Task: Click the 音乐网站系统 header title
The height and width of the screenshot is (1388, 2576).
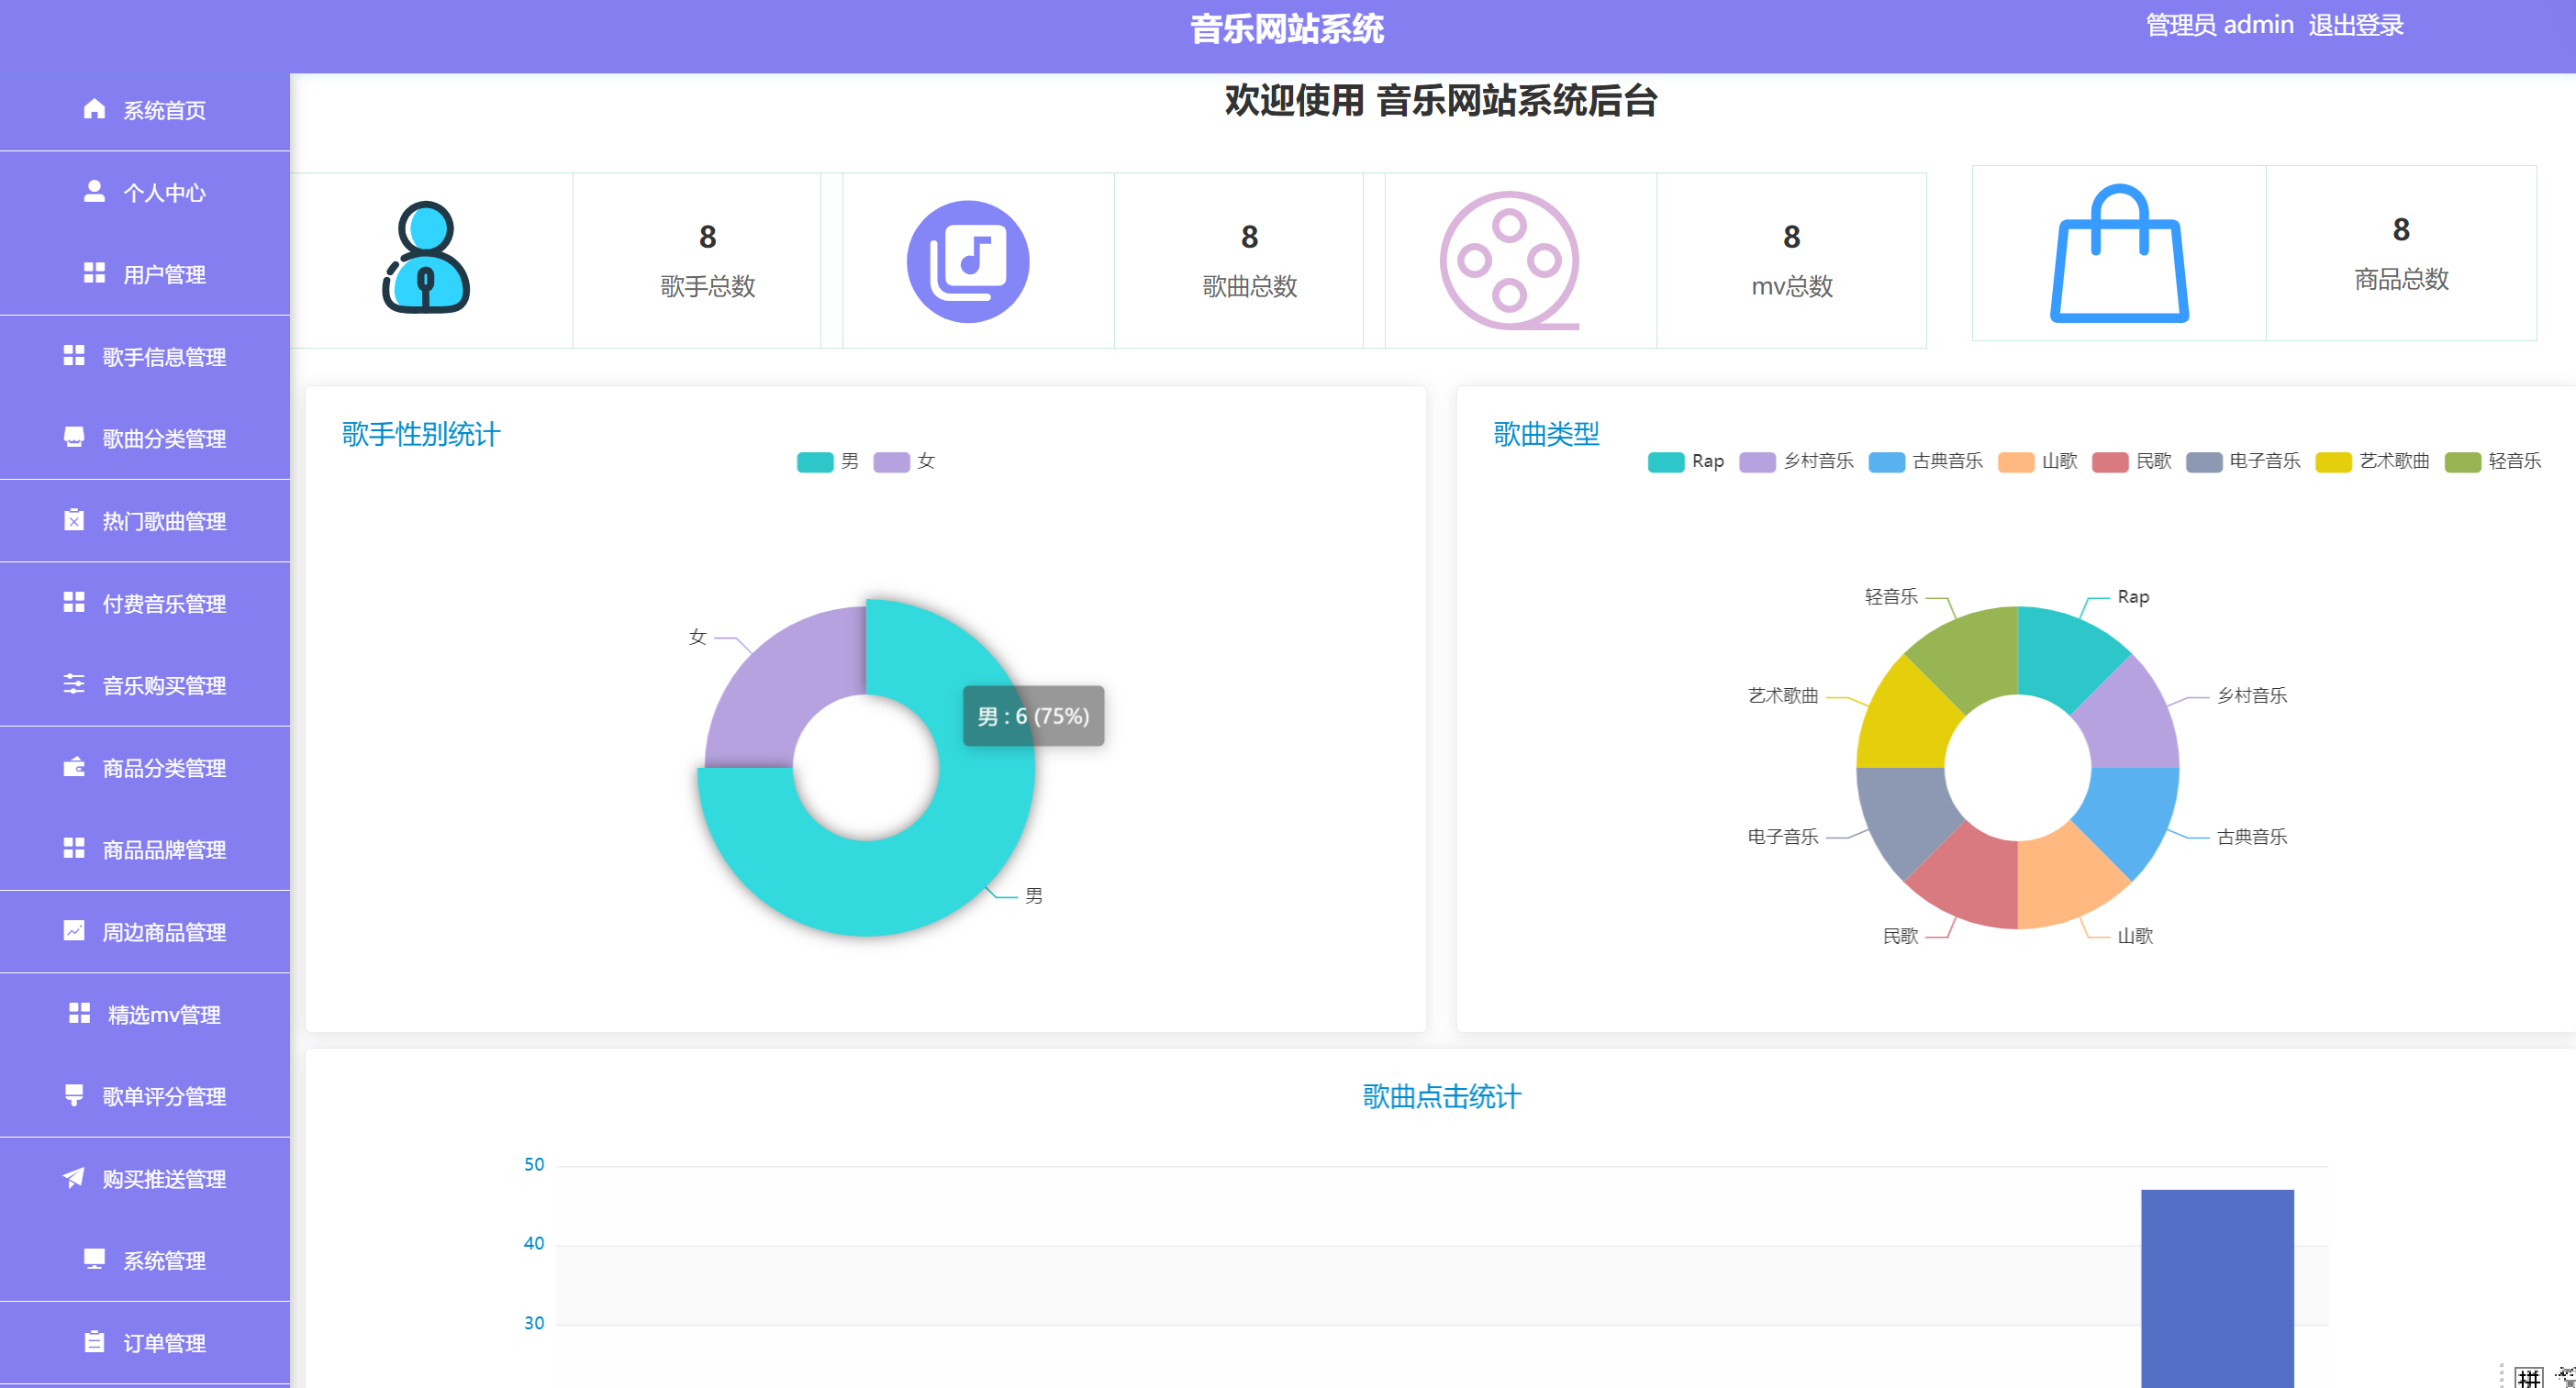Action: (1287, 29)
